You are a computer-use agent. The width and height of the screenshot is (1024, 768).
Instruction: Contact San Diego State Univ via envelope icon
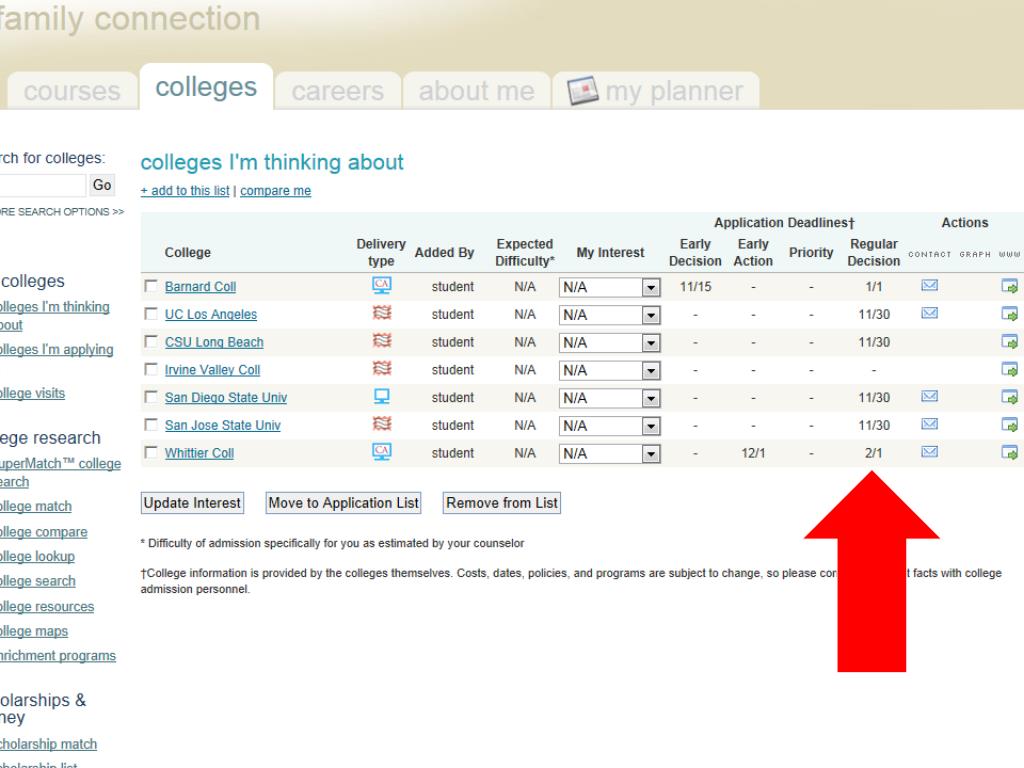[x=929, y=396]
